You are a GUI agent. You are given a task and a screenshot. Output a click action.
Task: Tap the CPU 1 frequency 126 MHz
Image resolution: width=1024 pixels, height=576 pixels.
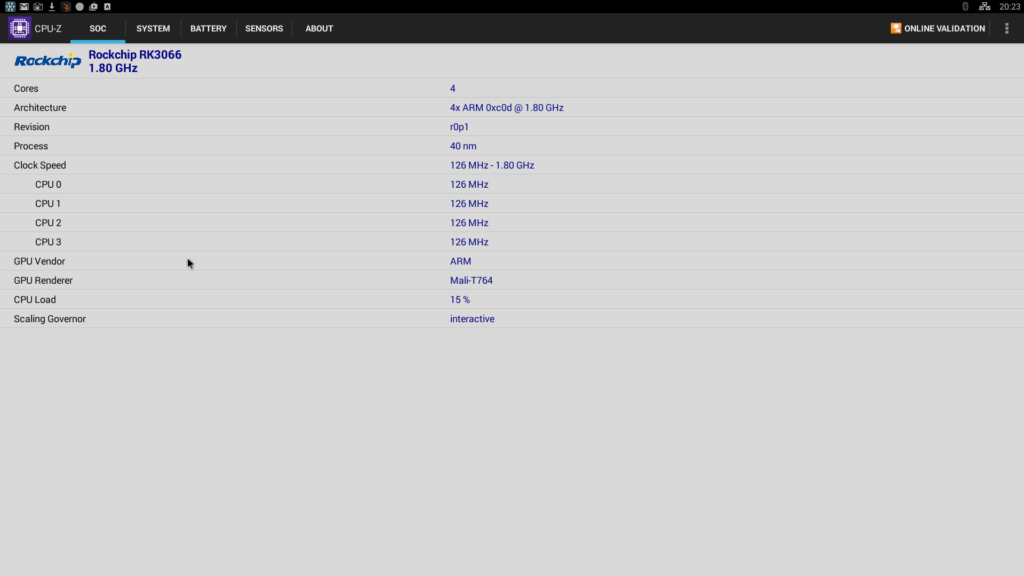coord(469,204)
